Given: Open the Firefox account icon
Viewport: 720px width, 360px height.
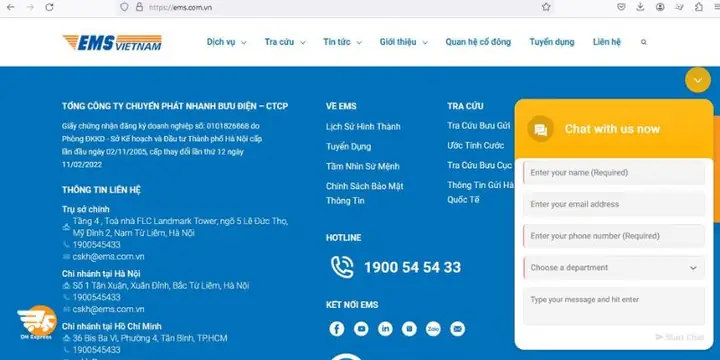Looking at the screenshot, I should click(x=660, y=7).
